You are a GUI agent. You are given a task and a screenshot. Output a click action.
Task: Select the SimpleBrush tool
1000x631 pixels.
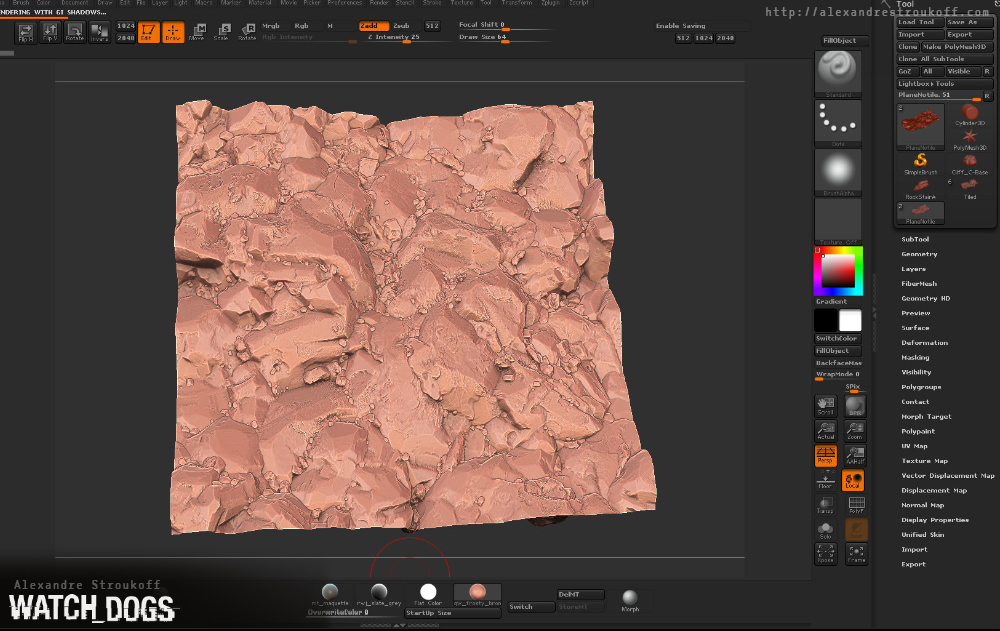[920, 164]
